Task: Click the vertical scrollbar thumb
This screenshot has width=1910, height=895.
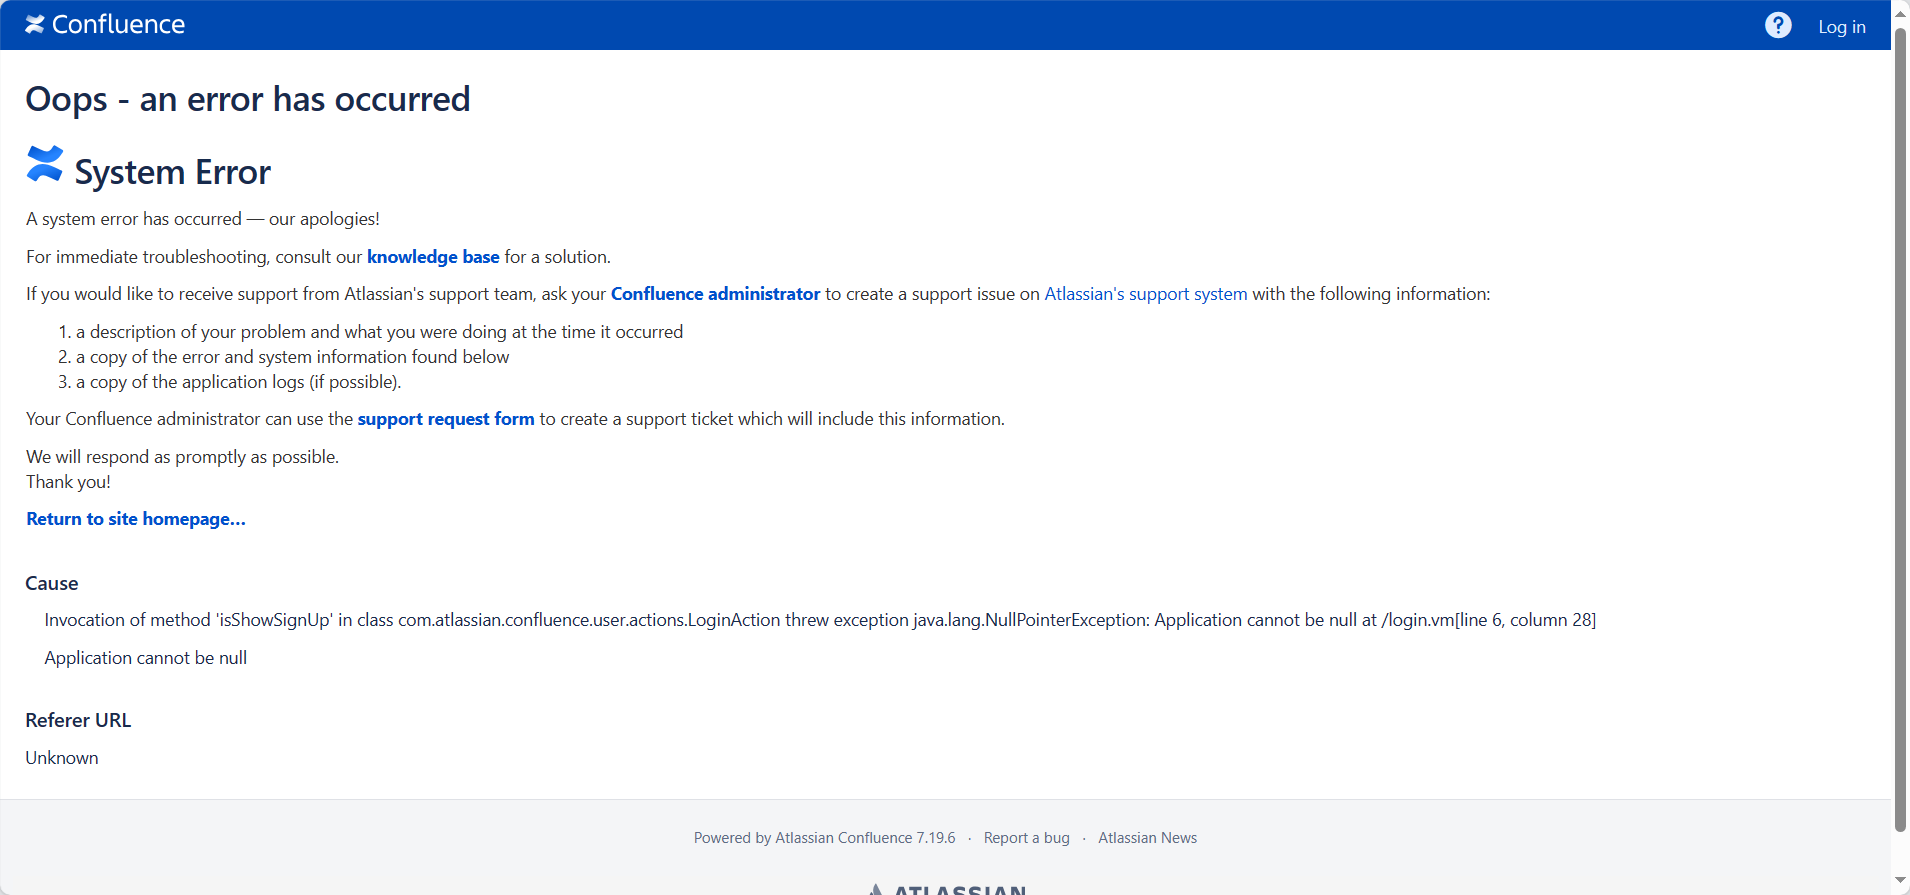Action: pyautogui.click(x=1900, y=430)
